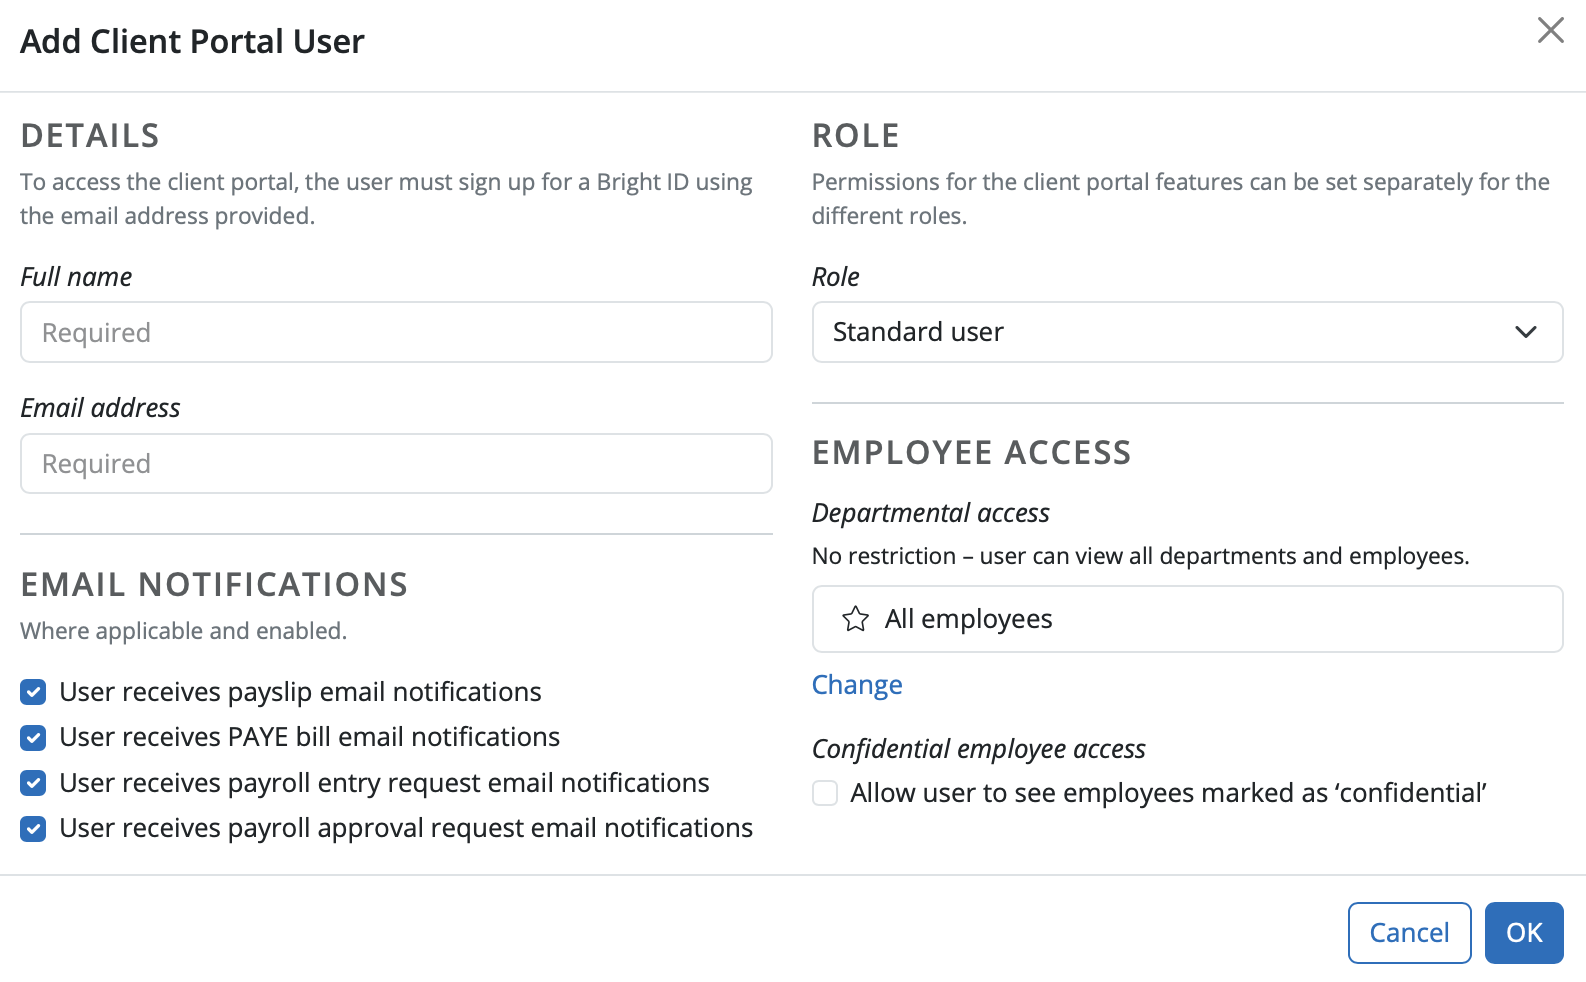Click the 'User receives PAYE bill' label text
The image size is (1586, 982).
(309, 737)
